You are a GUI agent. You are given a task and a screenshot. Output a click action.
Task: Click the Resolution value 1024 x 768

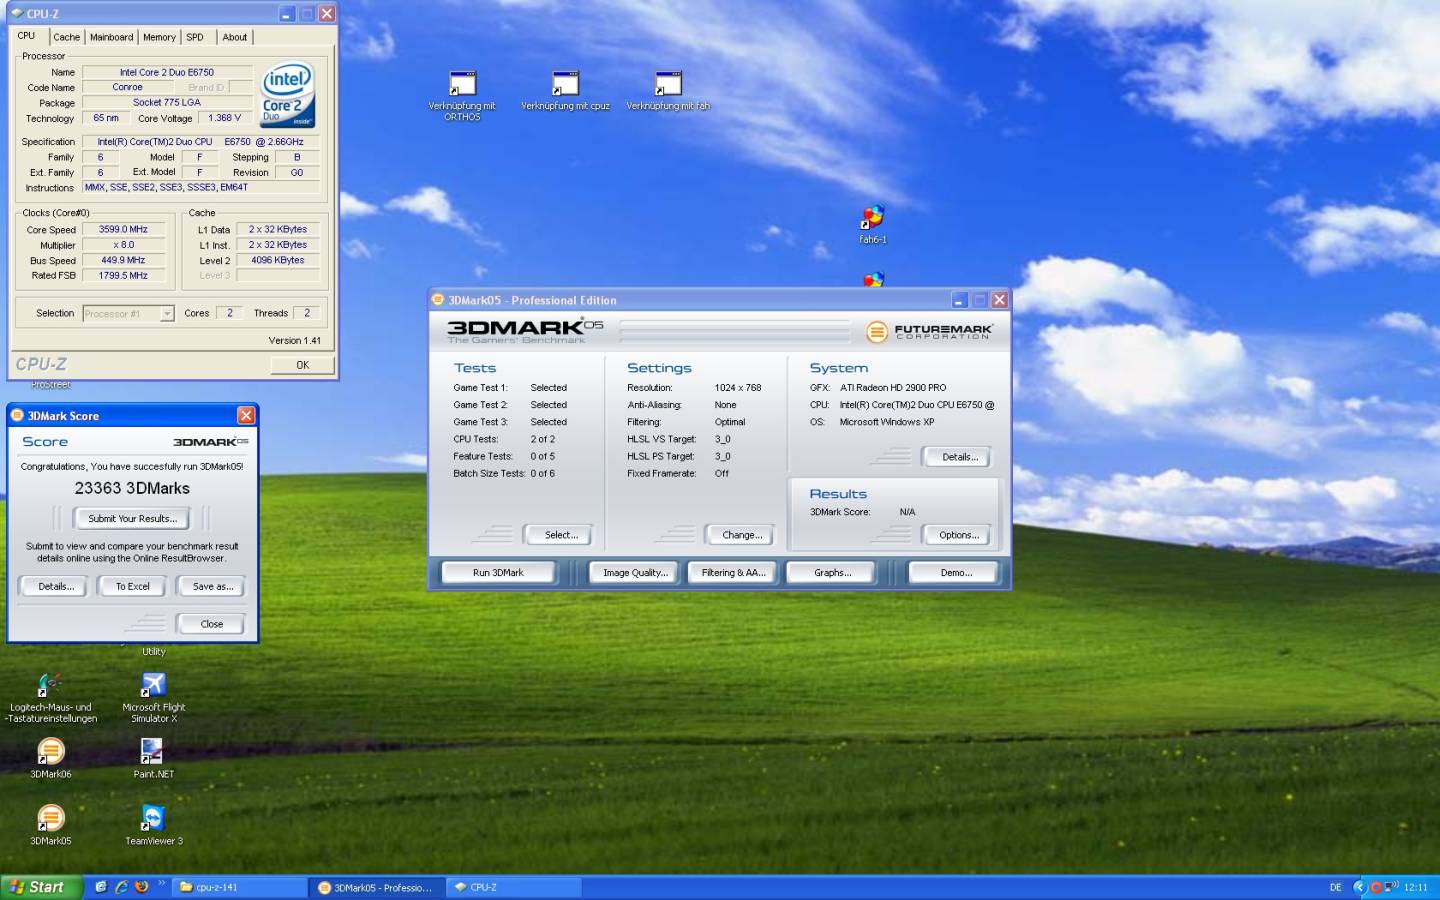tap(738, 387)
